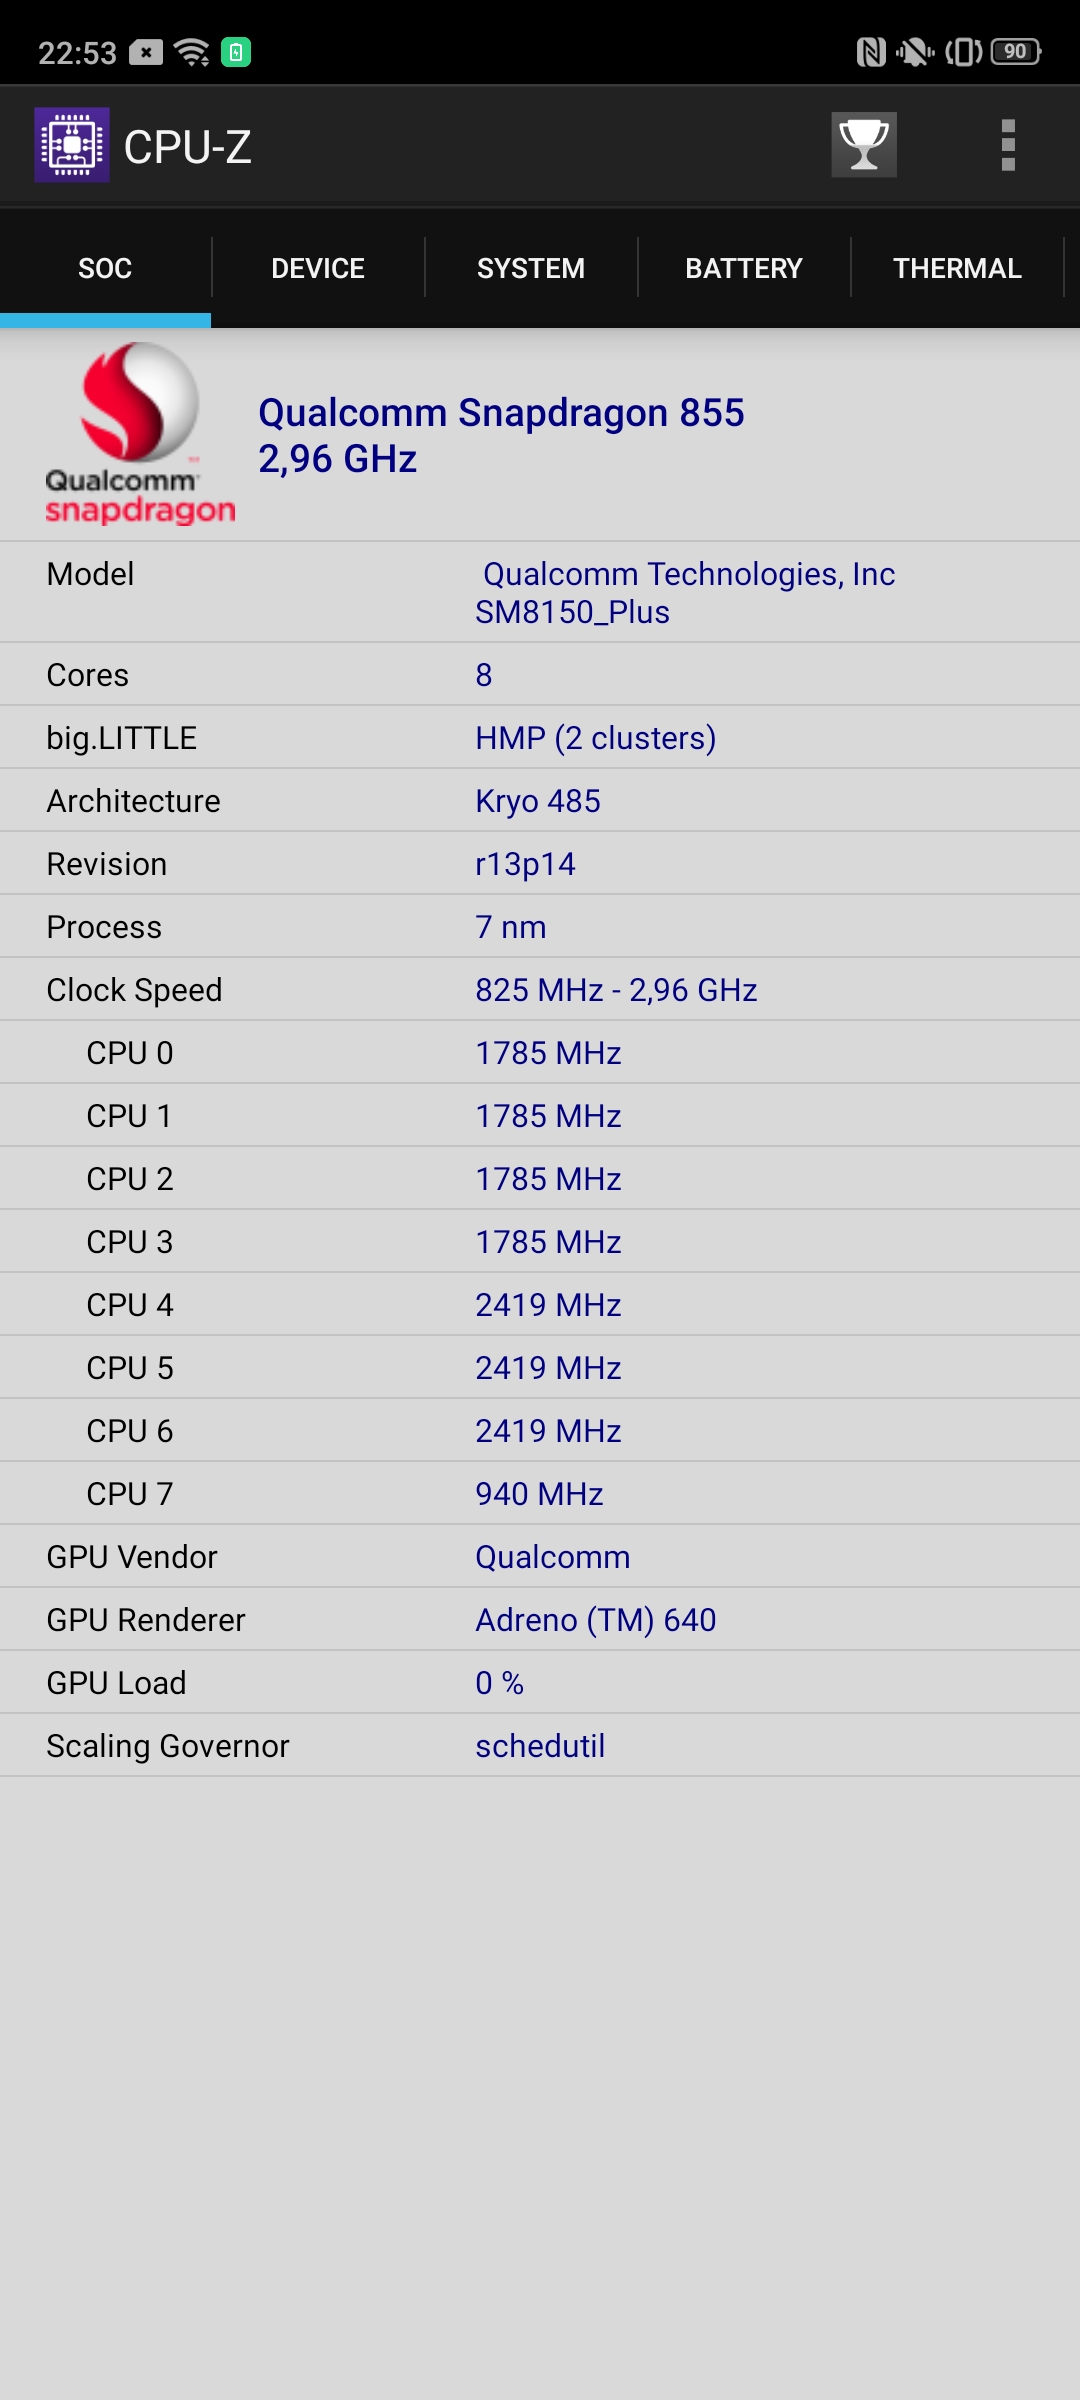Tap the NFC status bar icon
Screen dimensions: 1080x2400
871,52
